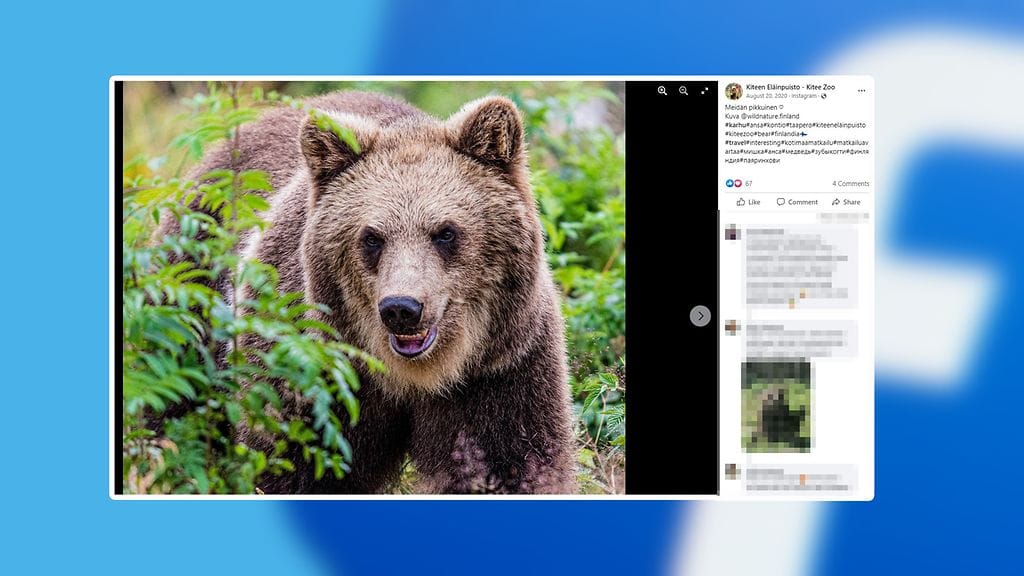The width and height of the screenshot is (1024, 576).
Task: Click the heart reaction icon next to 67
Action: point(737,182)
